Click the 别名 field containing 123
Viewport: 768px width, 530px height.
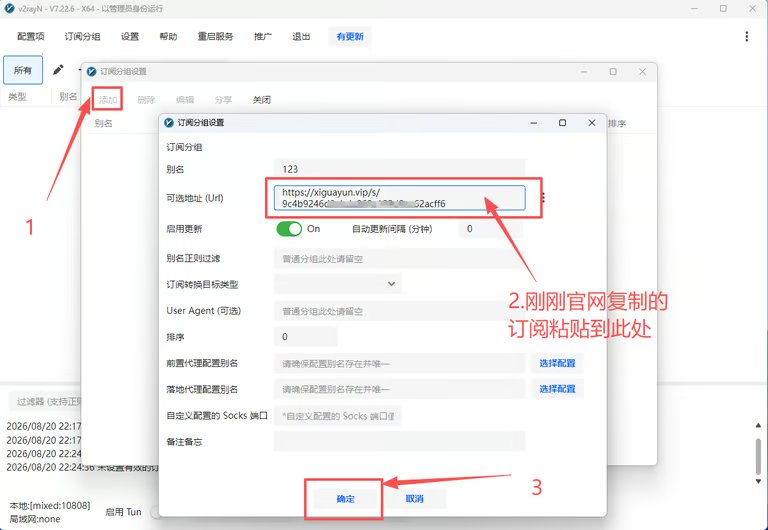click(x=400, y=169)
